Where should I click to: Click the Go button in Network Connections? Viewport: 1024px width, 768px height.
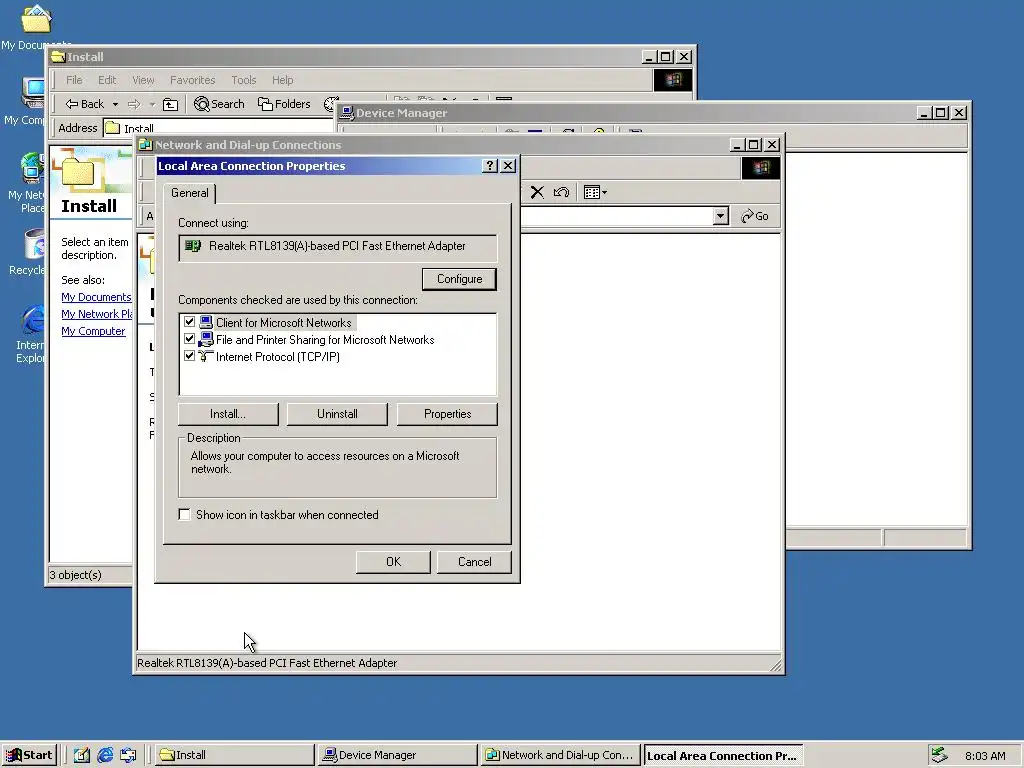coord(755,216)
